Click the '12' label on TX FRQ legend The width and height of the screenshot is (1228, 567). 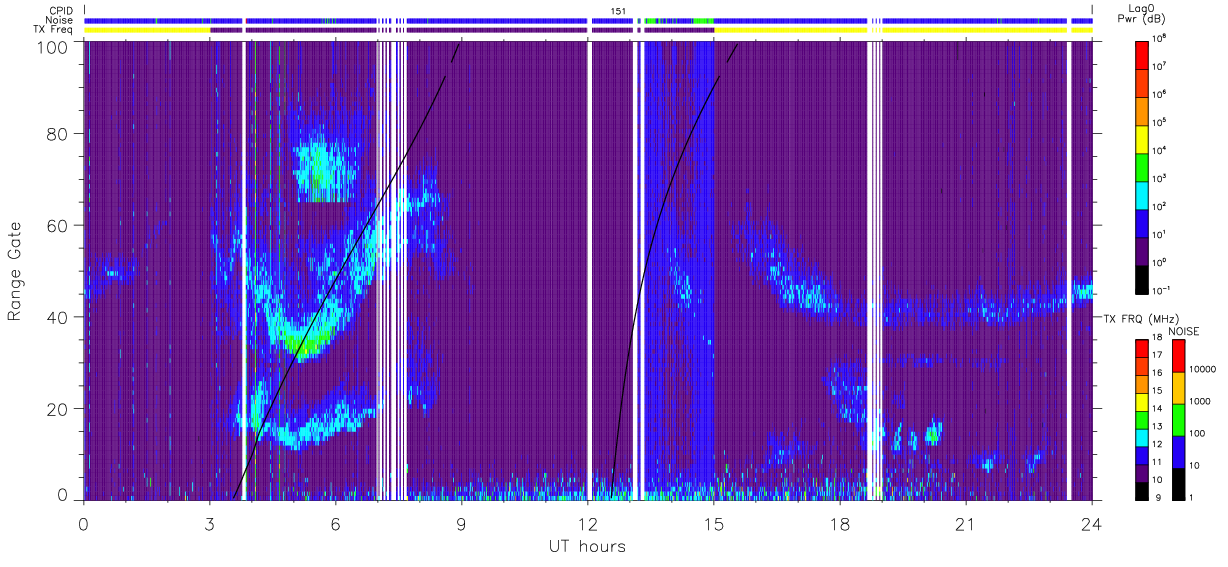pos(1158,444)
